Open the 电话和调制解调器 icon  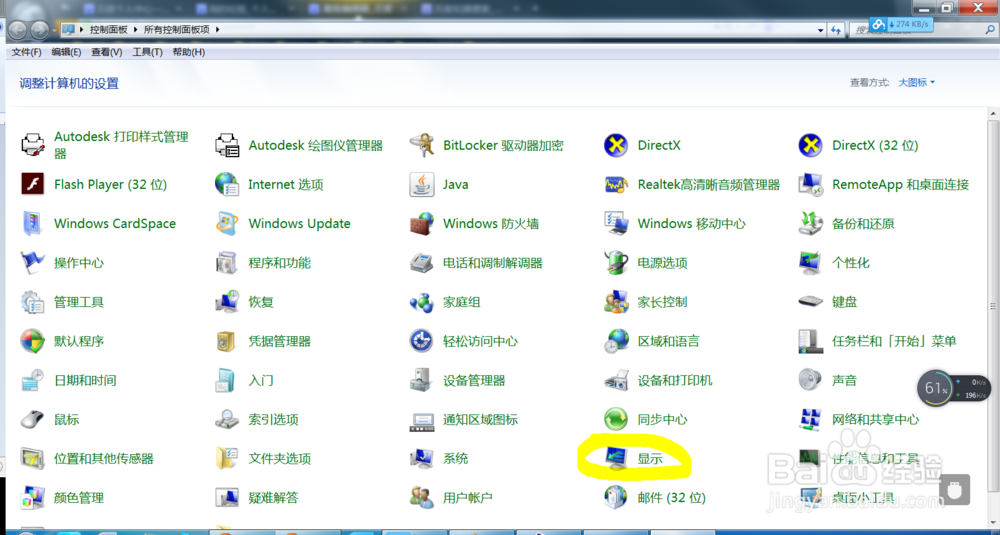click(422, 263)
